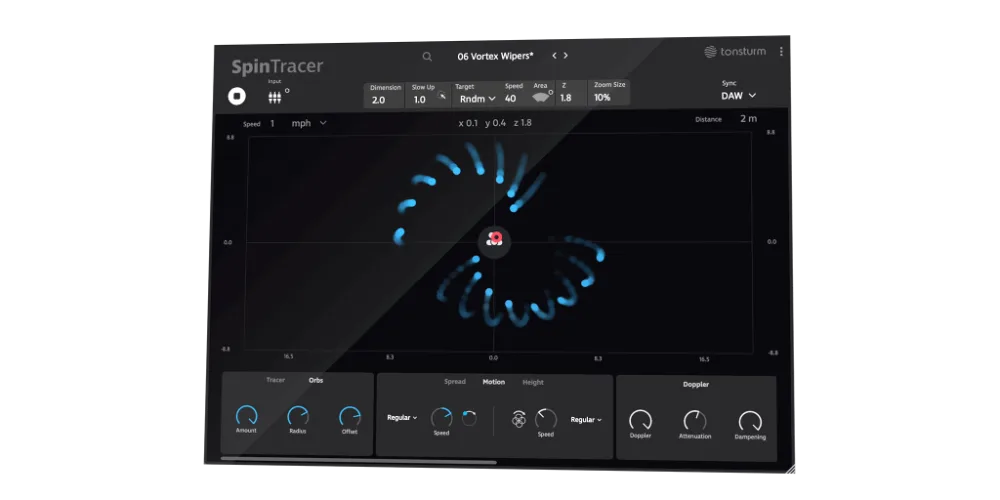
Task: Click the Slow Up value 1.0
Action: pos(419,99)
